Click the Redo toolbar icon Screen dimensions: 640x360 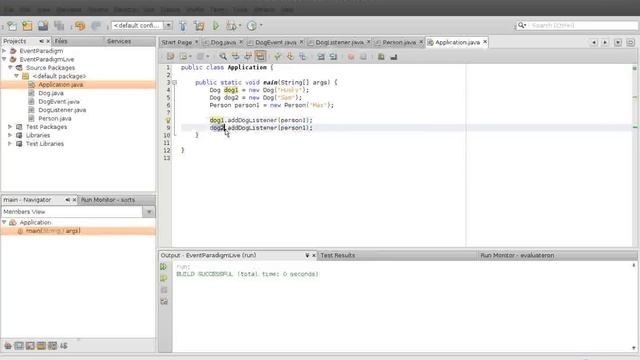[96, 26]
